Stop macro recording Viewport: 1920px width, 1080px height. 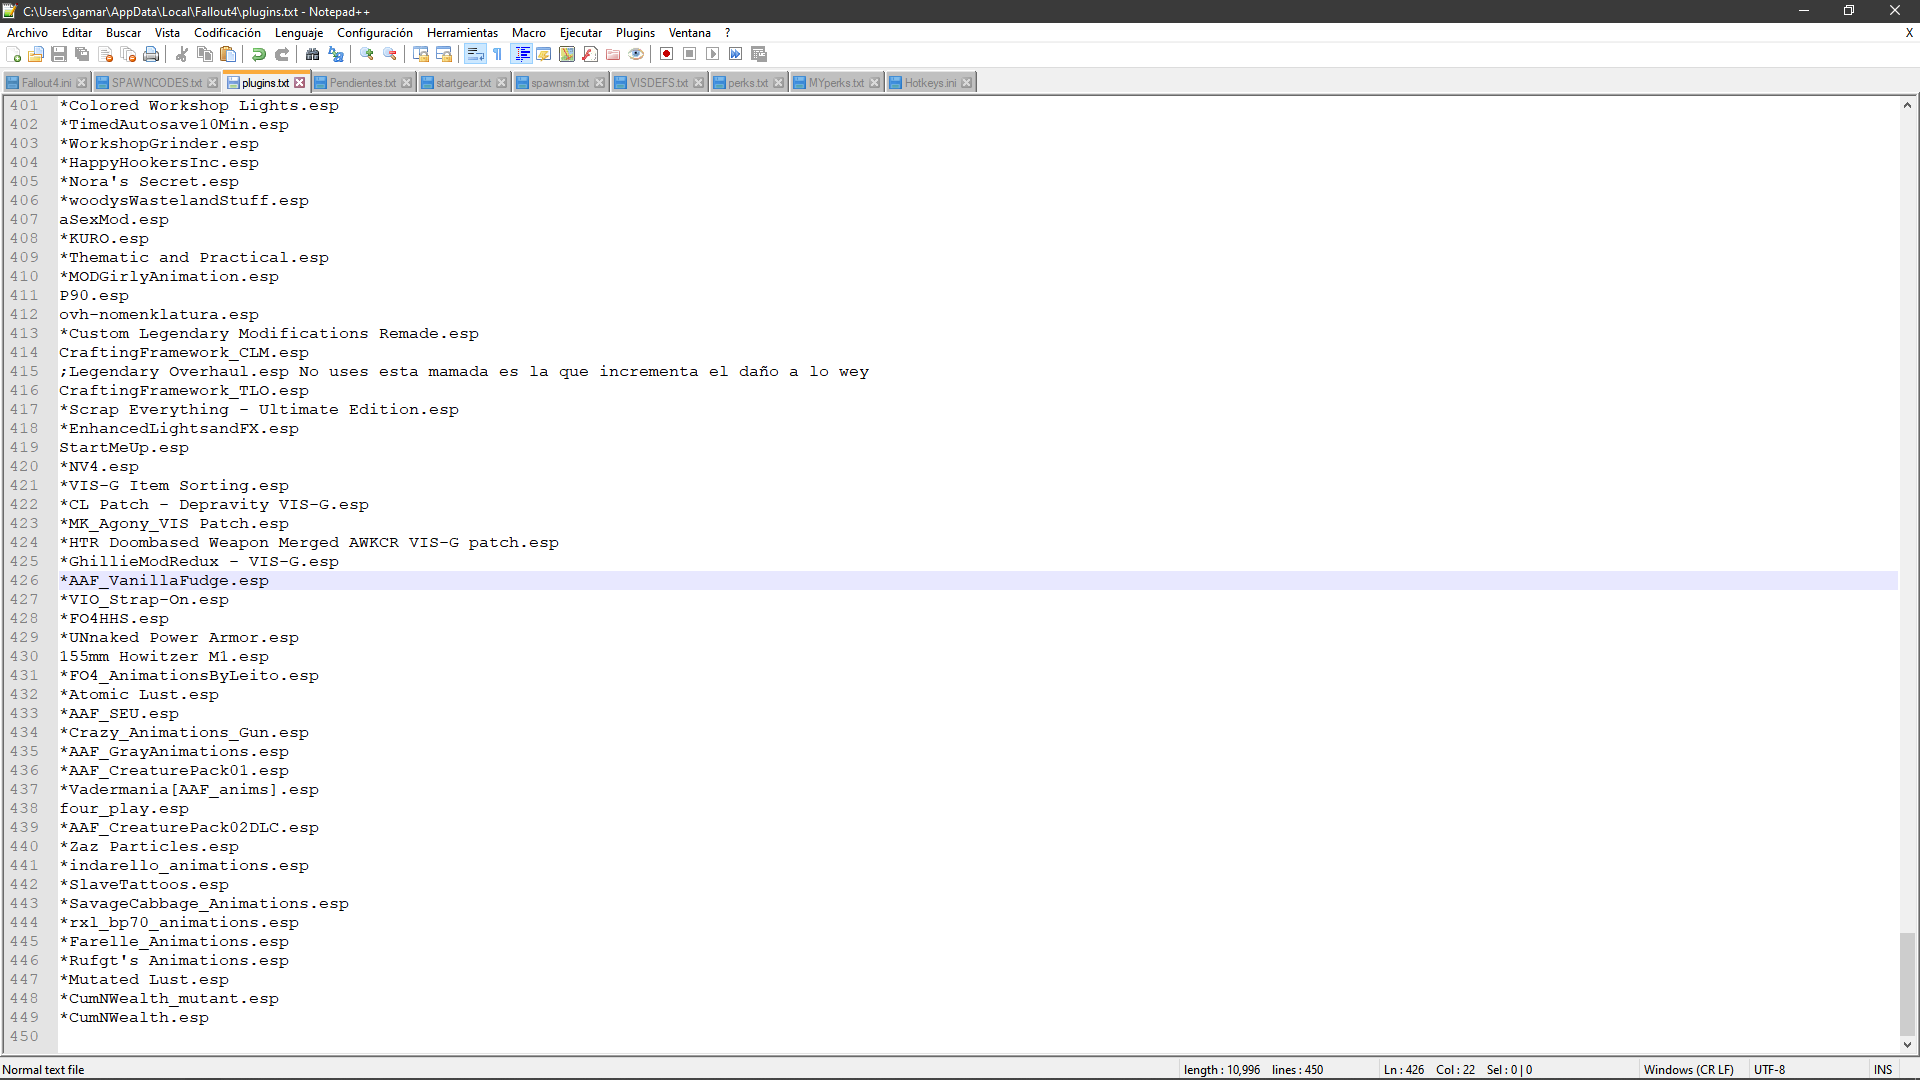coord(690,54)
